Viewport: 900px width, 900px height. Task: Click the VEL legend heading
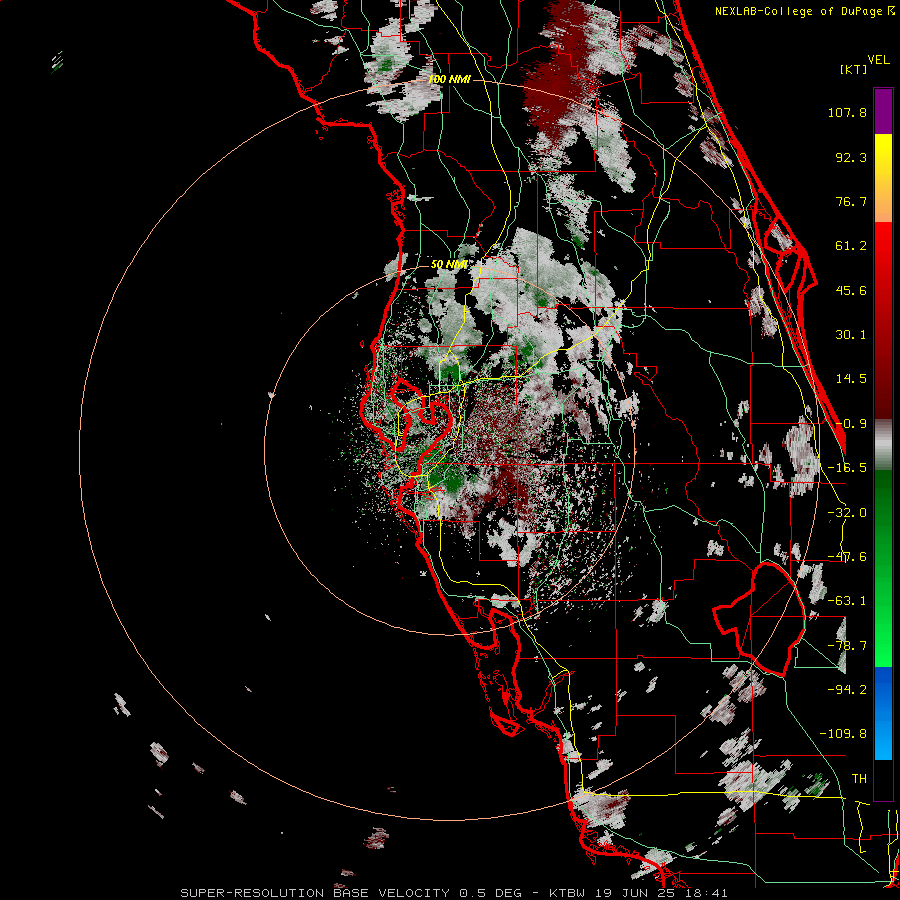(878, 60)
